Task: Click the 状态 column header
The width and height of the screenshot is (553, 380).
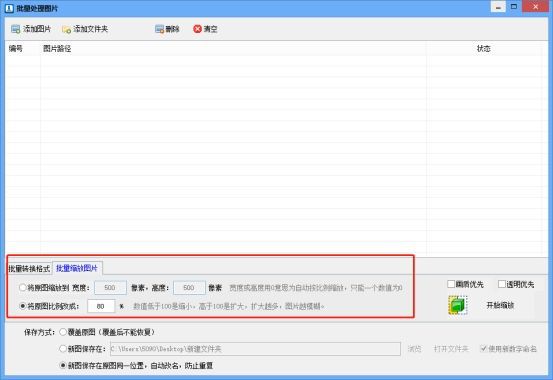Action: 484,48
